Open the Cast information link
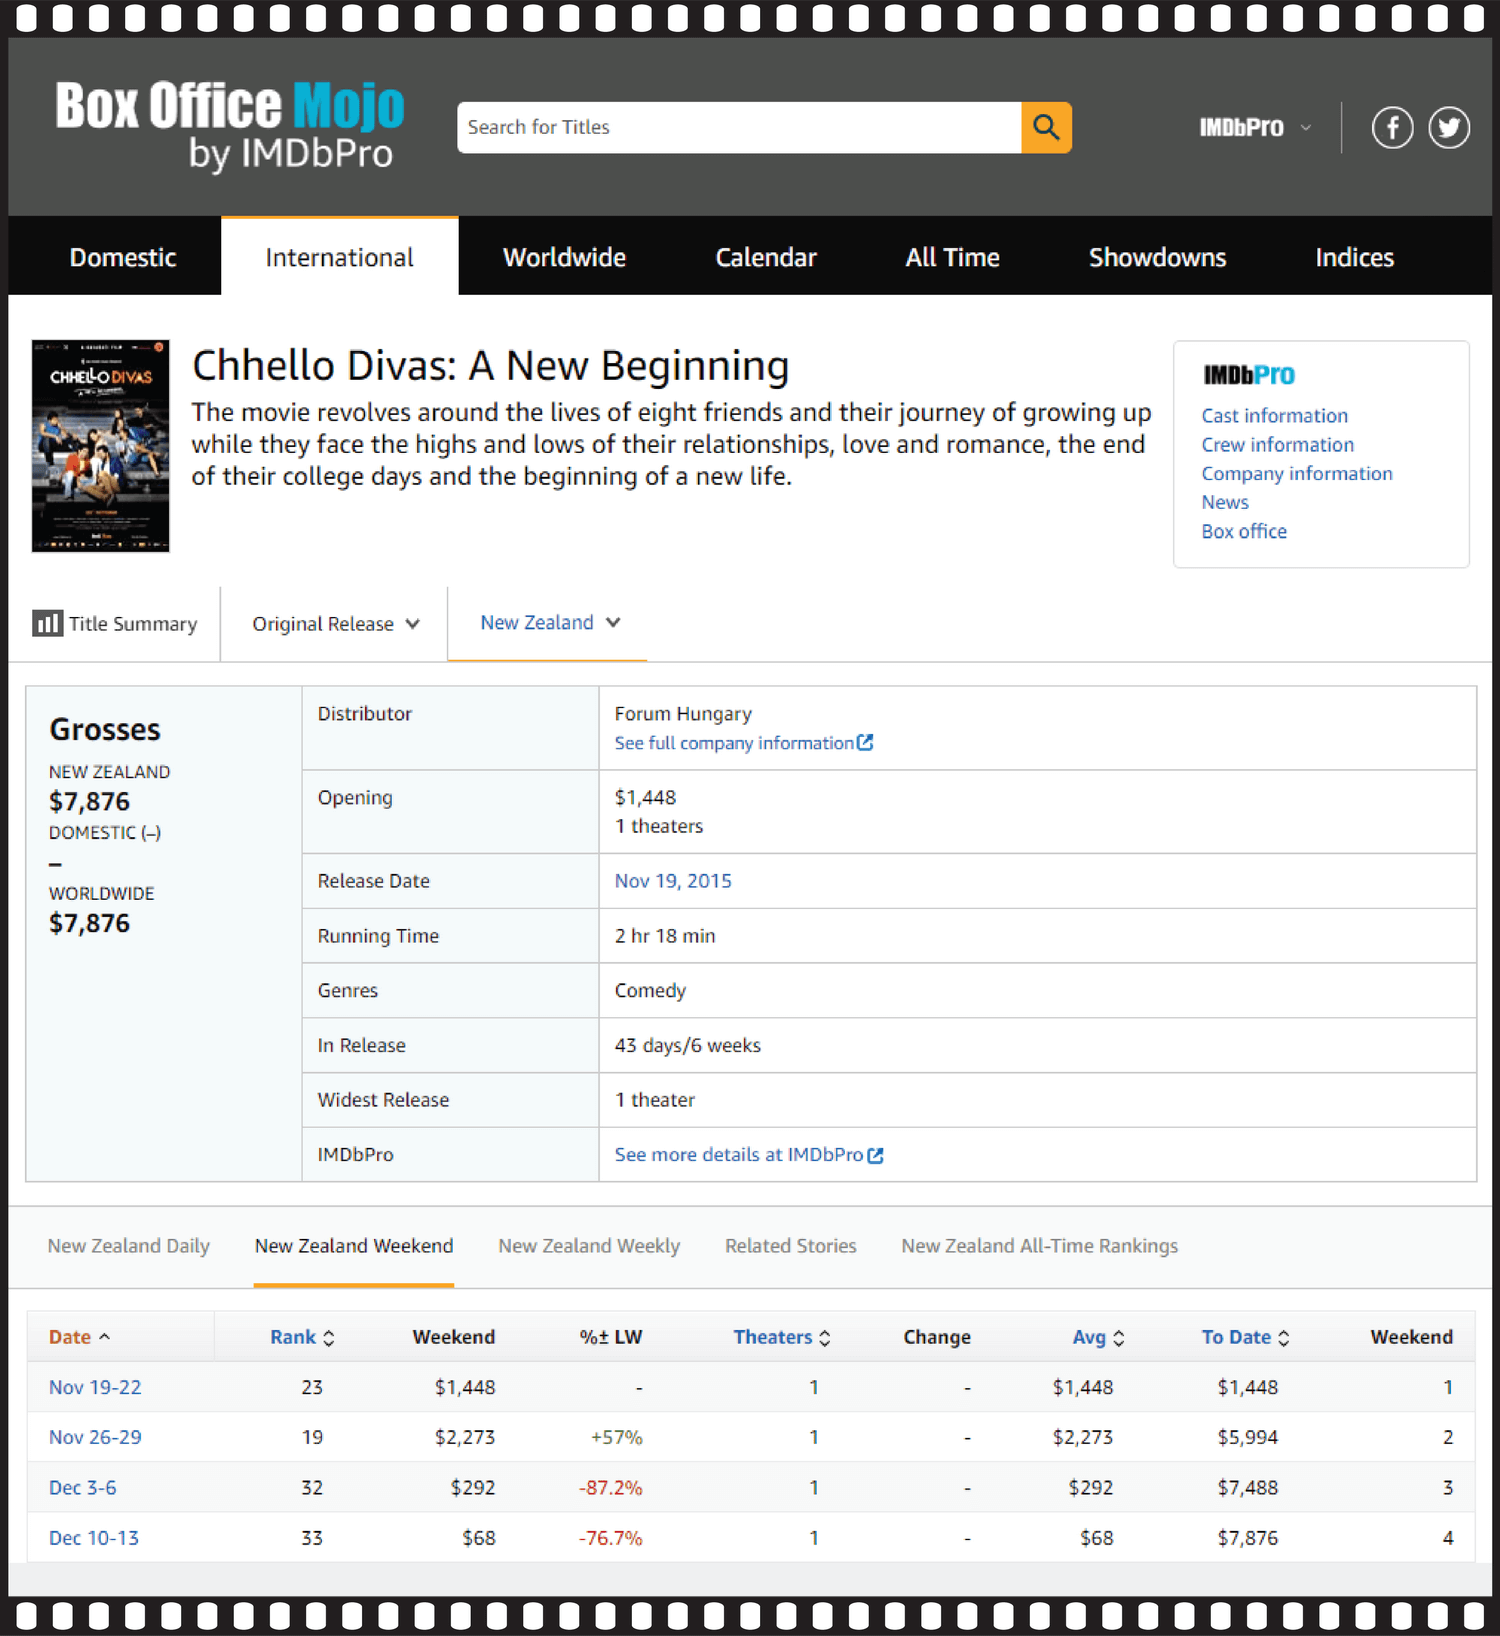 coord(1274,415)
